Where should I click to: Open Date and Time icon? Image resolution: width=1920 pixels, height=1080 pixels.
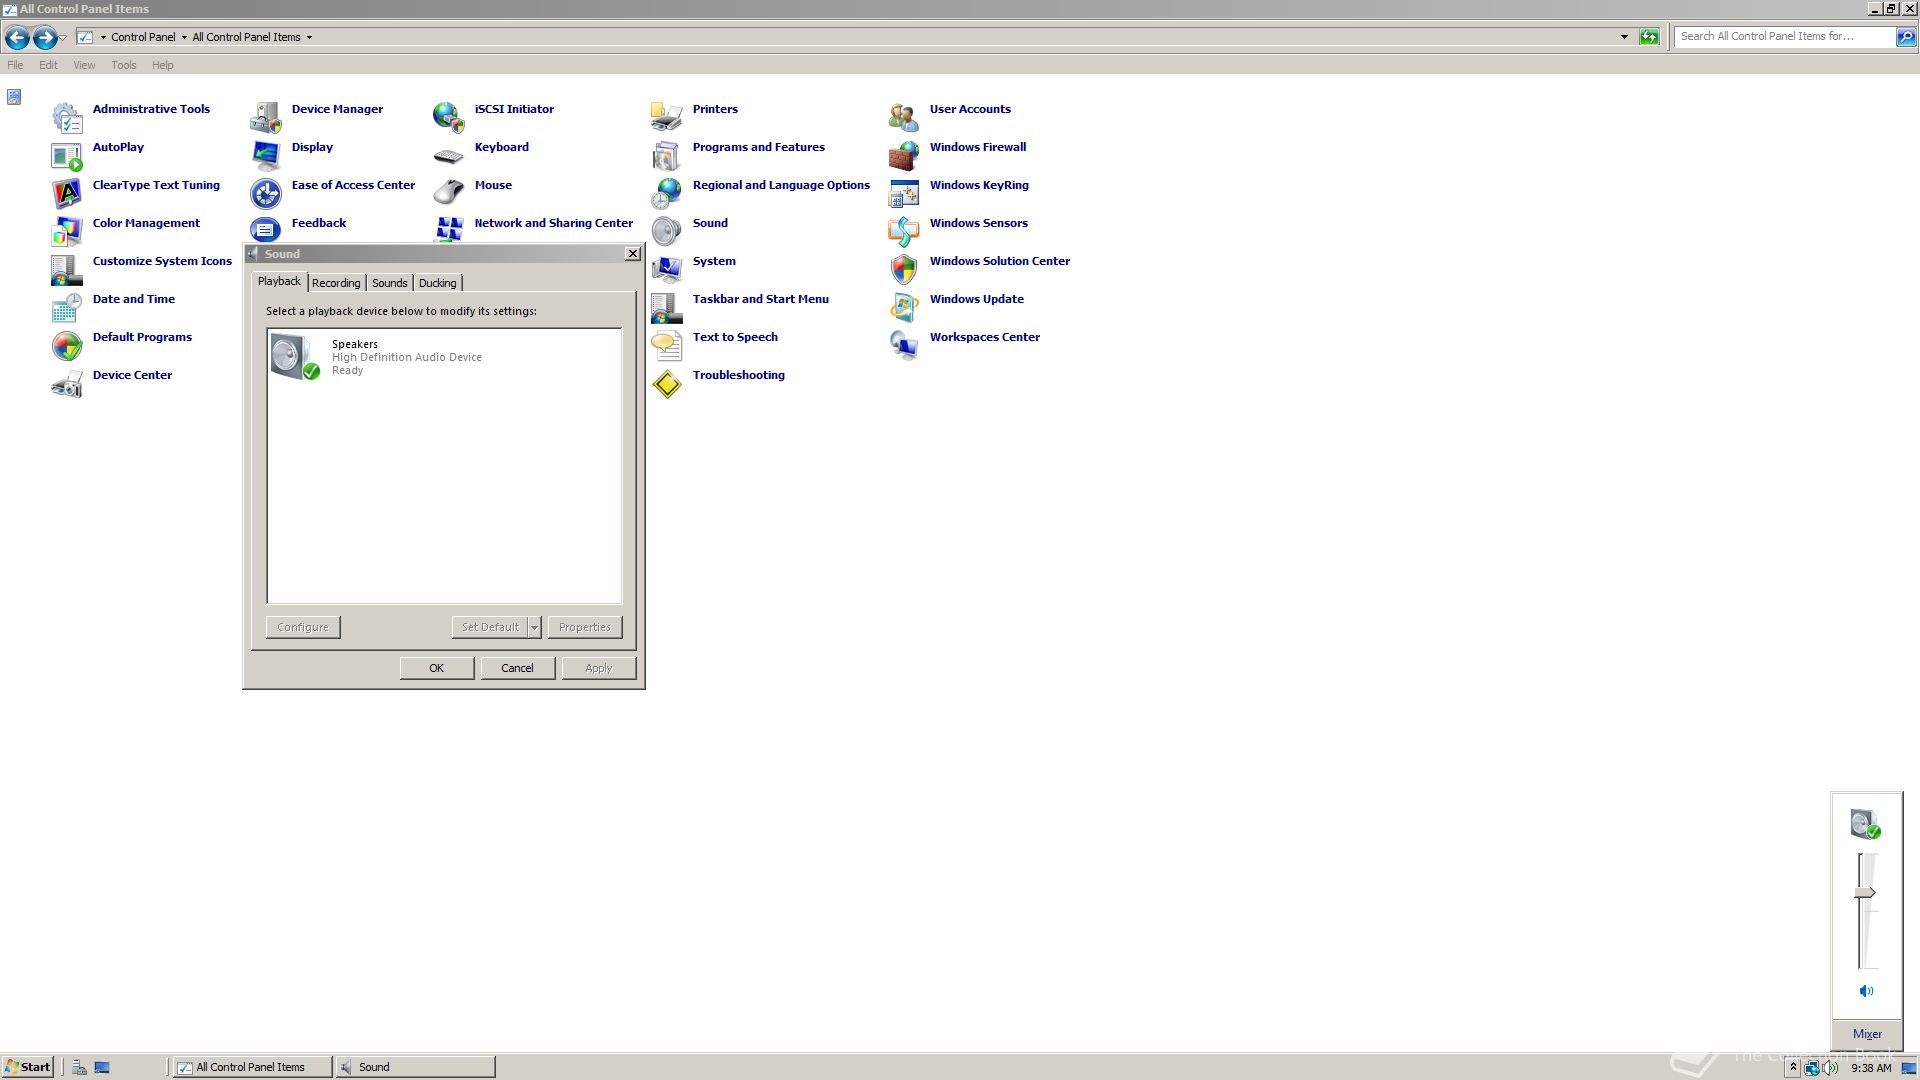point(67,308)
